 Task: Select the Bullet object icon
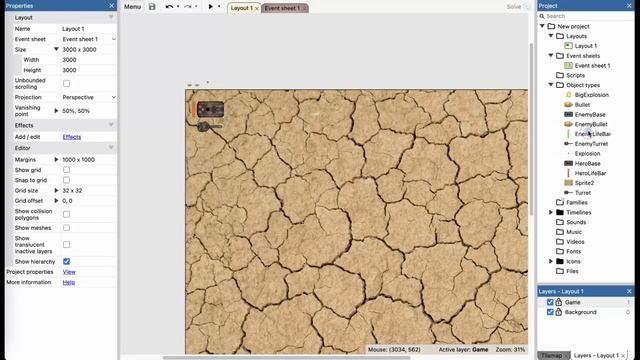(x=568, y=104)
